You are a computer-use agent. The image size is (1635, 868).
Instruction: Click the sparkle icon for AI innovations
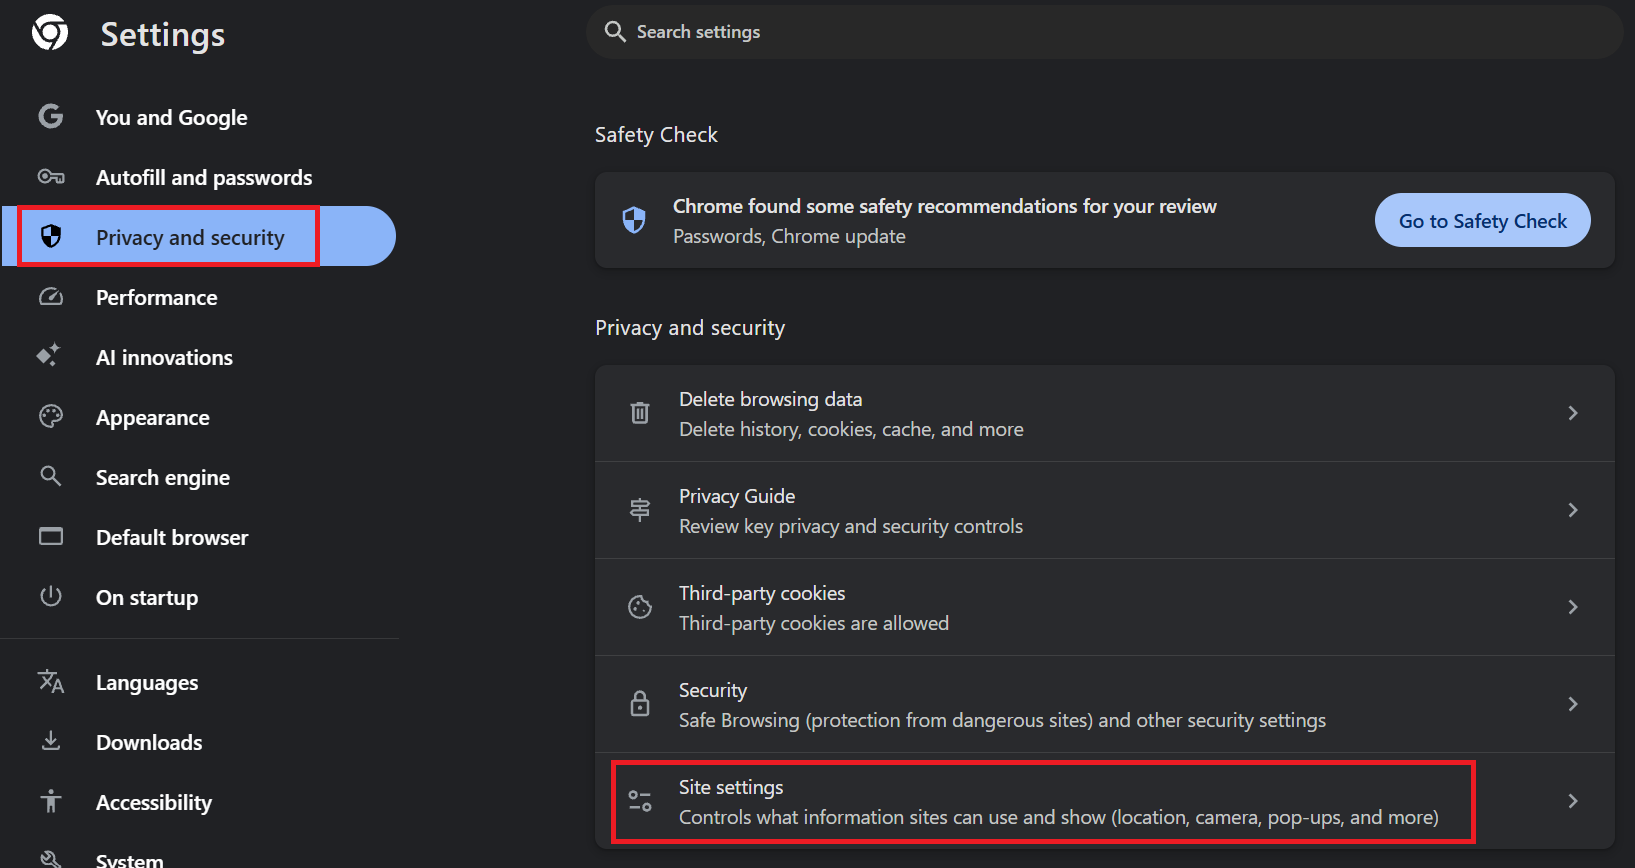[49, 356]
